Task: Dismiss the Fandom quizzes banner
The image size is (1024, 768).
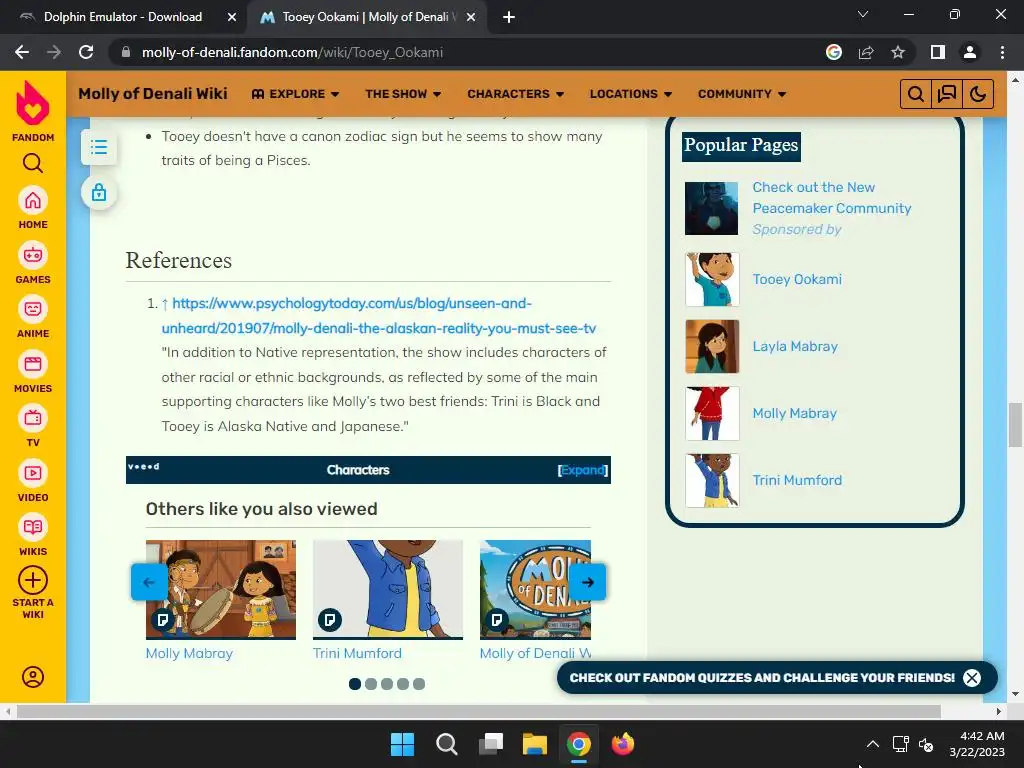Action: [x=972, y=678]
